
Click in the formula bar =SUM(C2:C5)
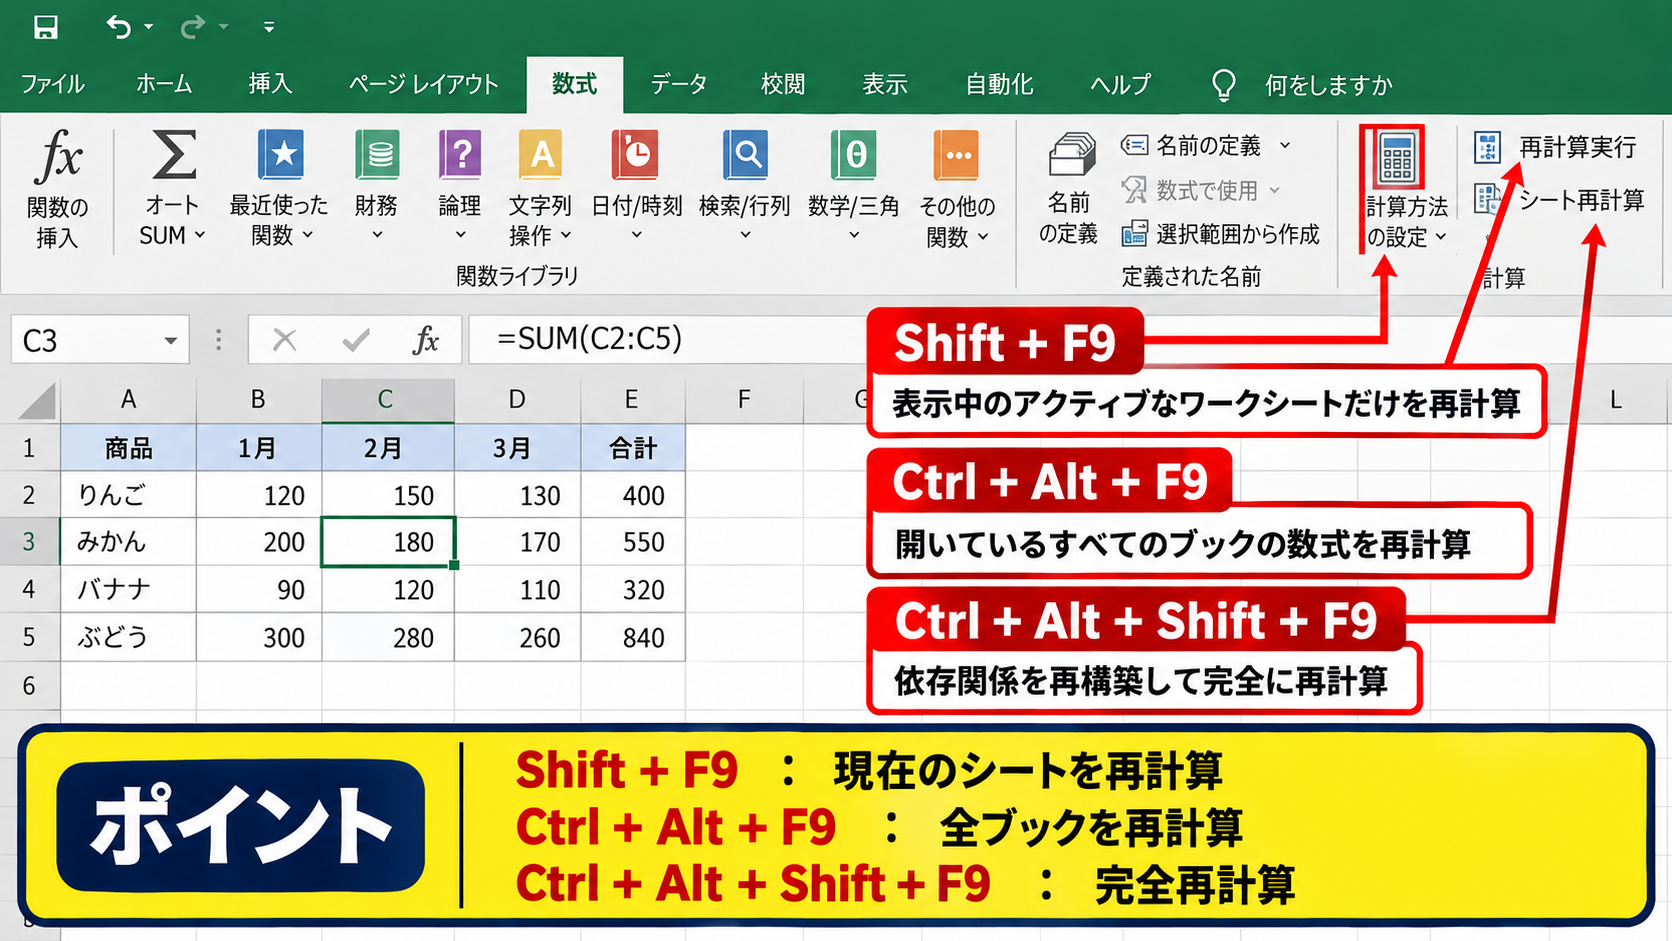click(x=590, y=339)
